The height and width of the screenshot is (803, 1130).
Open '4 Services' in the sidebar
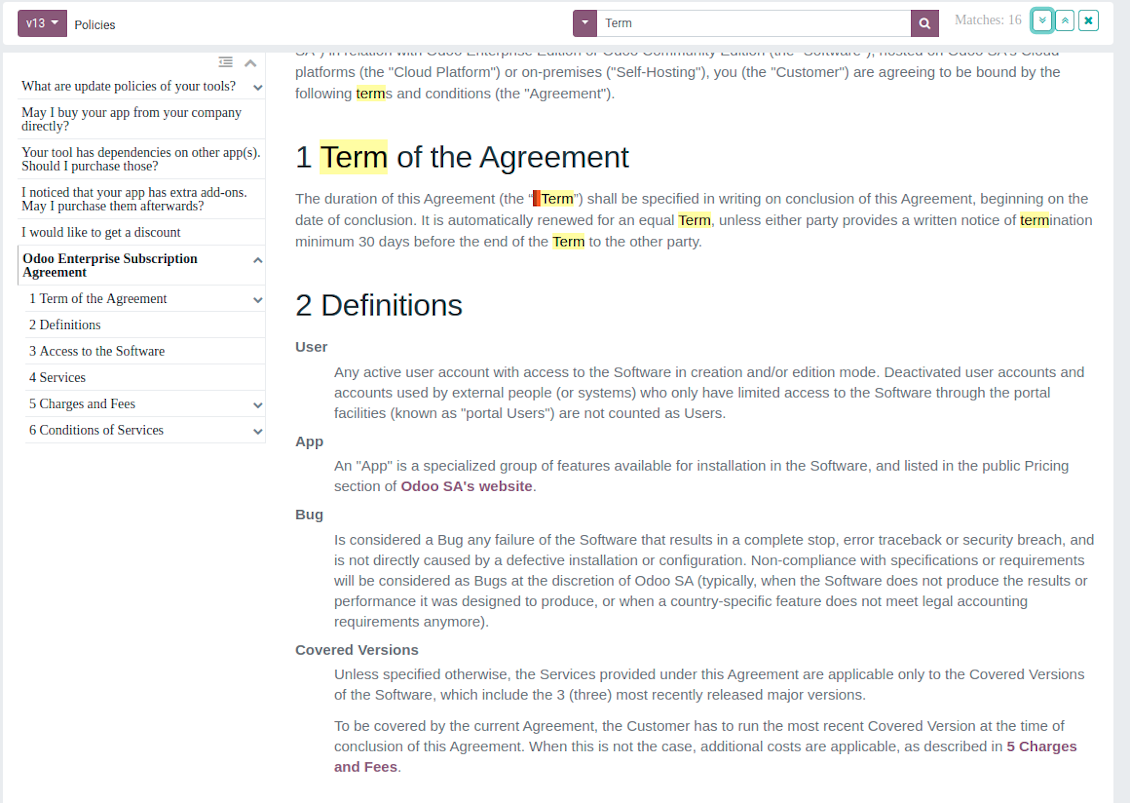[57, 378]
